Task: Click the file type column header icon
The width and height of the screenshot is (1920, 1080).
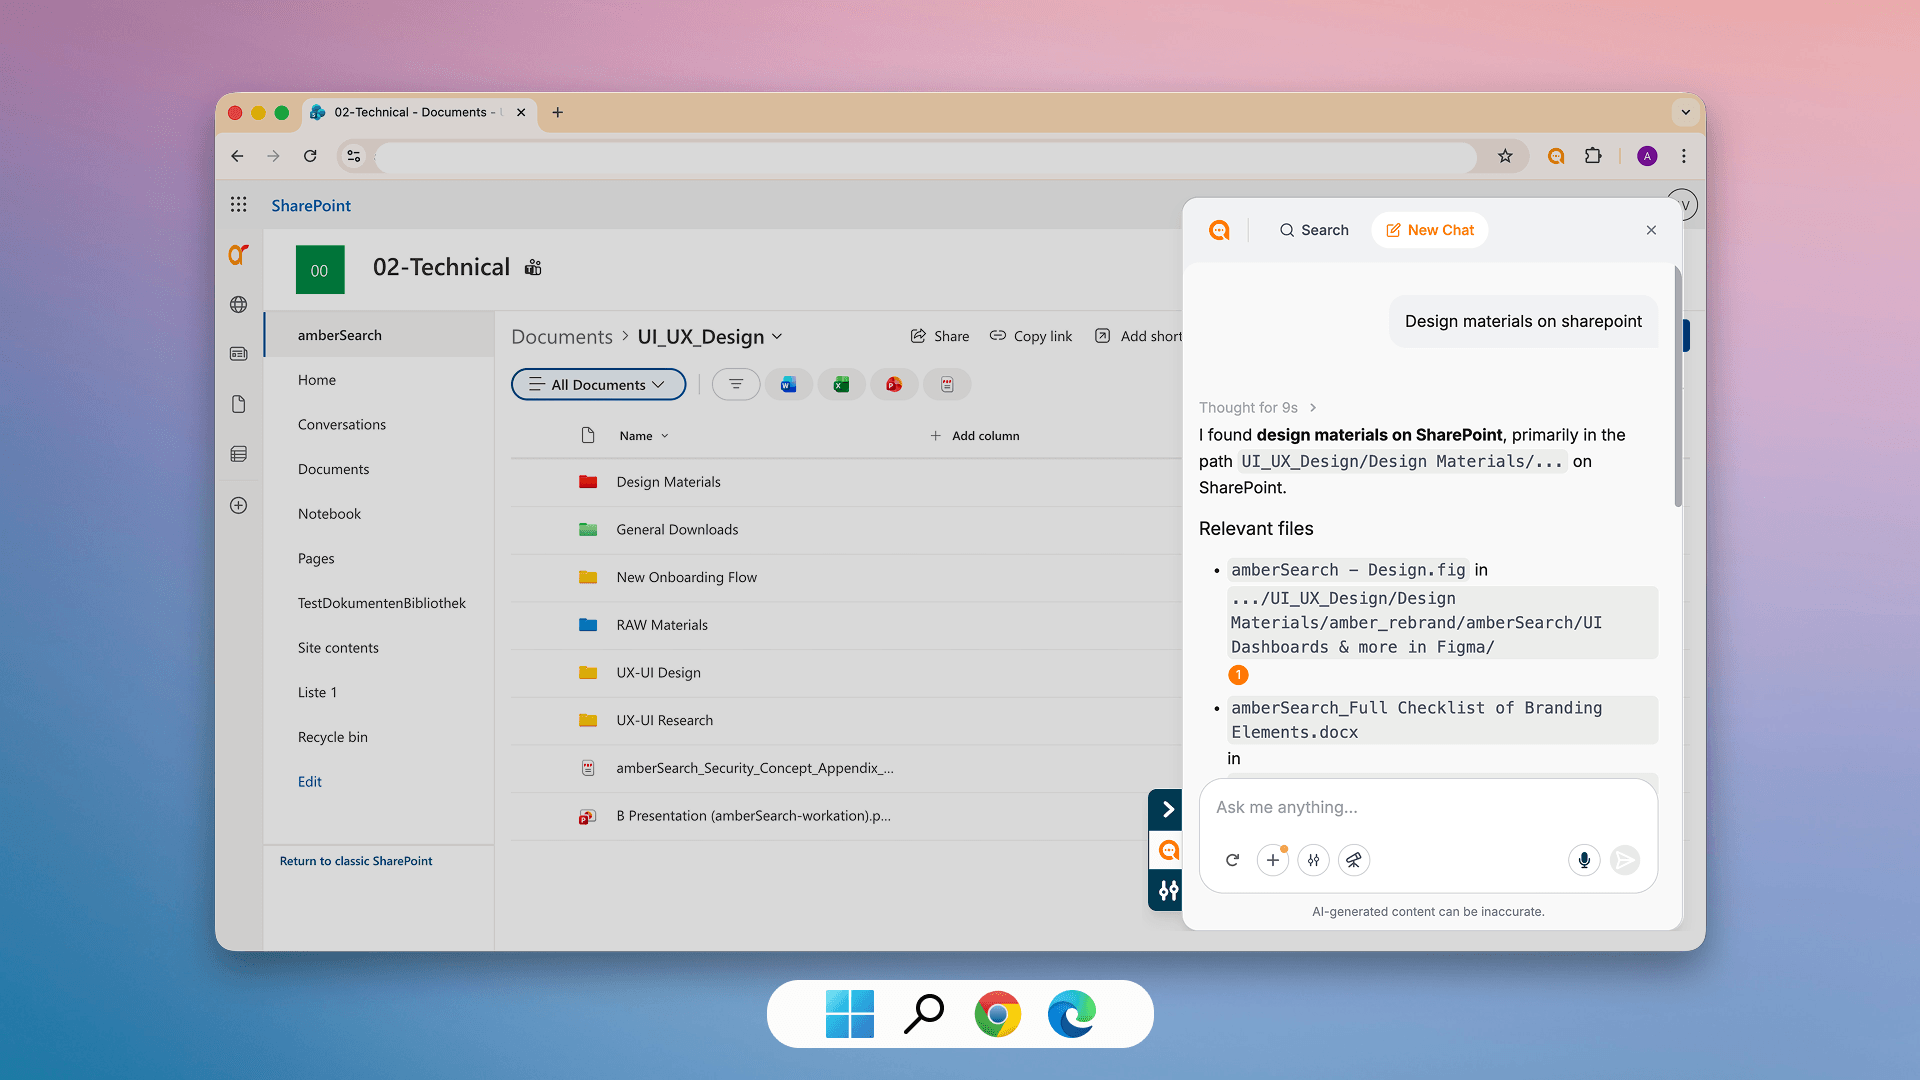Action: [588, 436]
